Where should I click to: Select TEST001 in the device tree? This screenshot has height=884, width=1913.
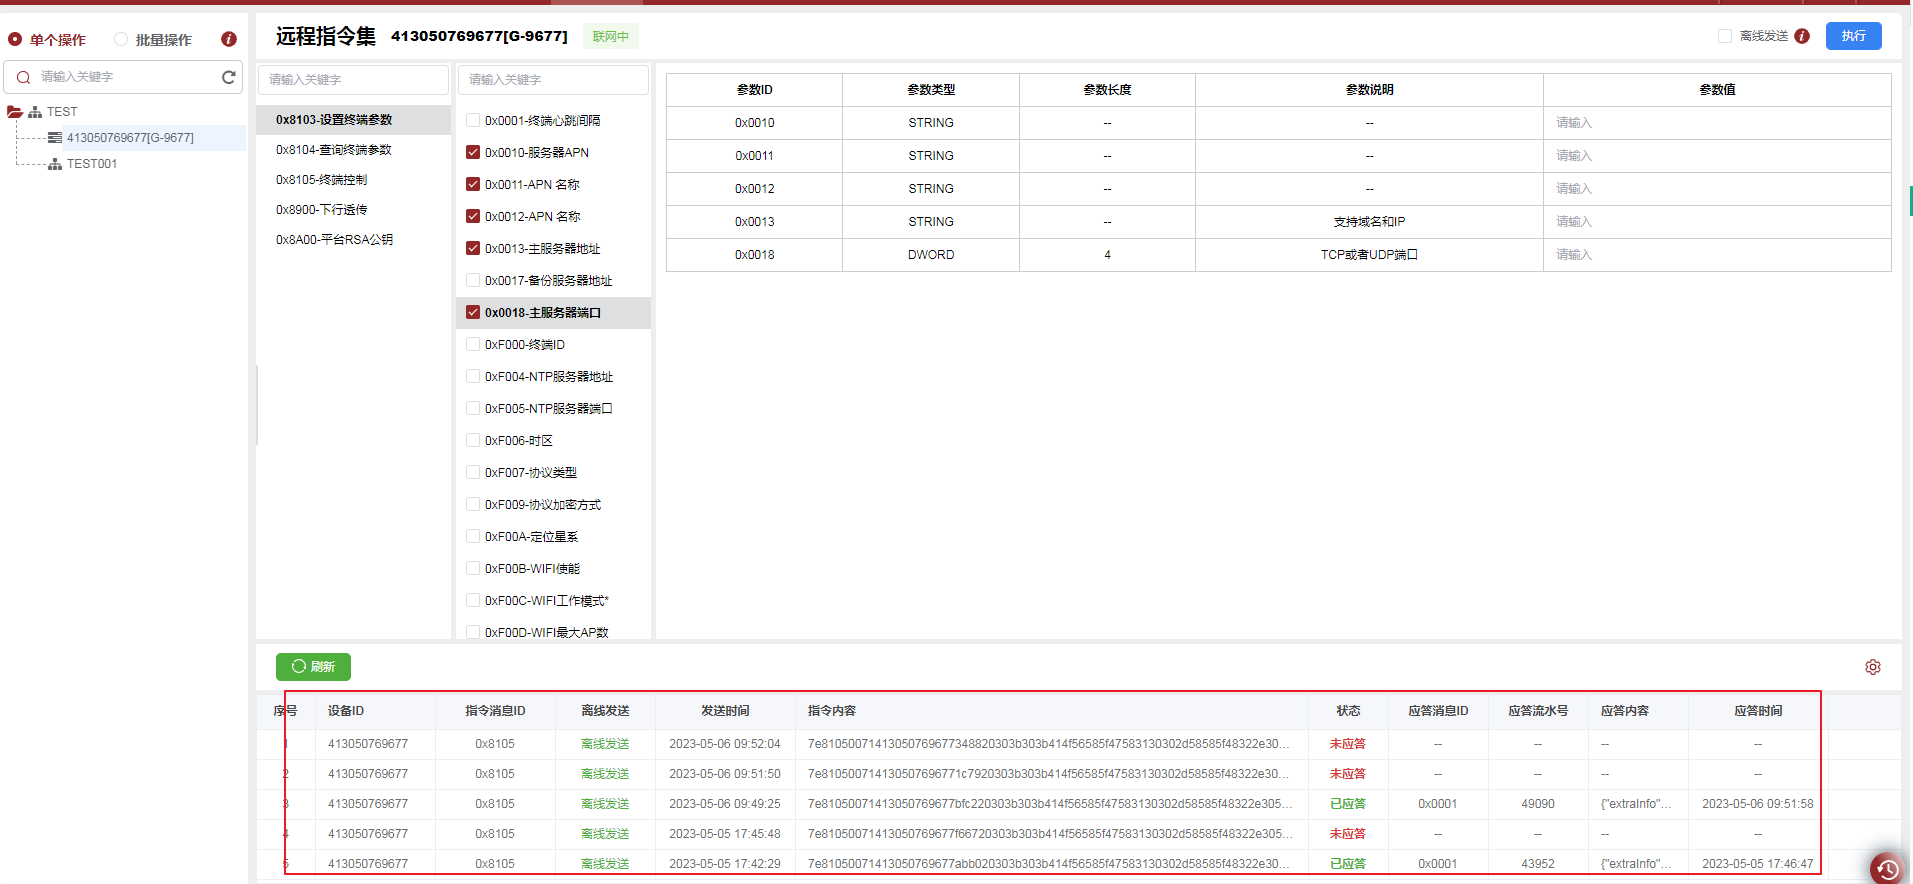click(92, 164)
